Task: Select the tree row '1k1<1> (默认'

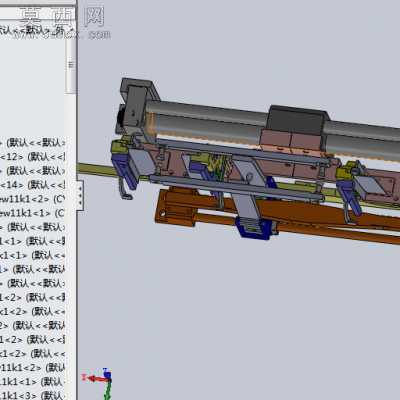Action: pyautogui.click(x=32, y=382)
